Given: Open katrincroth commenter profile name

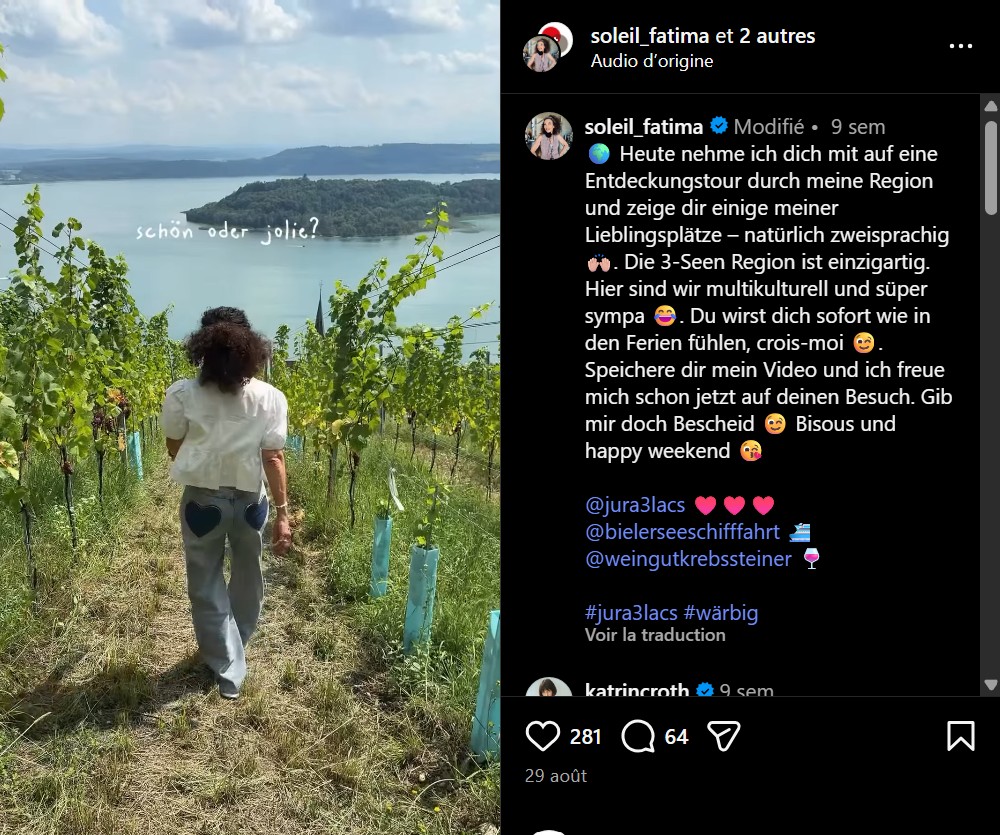Looking at the screenshot, I should [636, 689].
